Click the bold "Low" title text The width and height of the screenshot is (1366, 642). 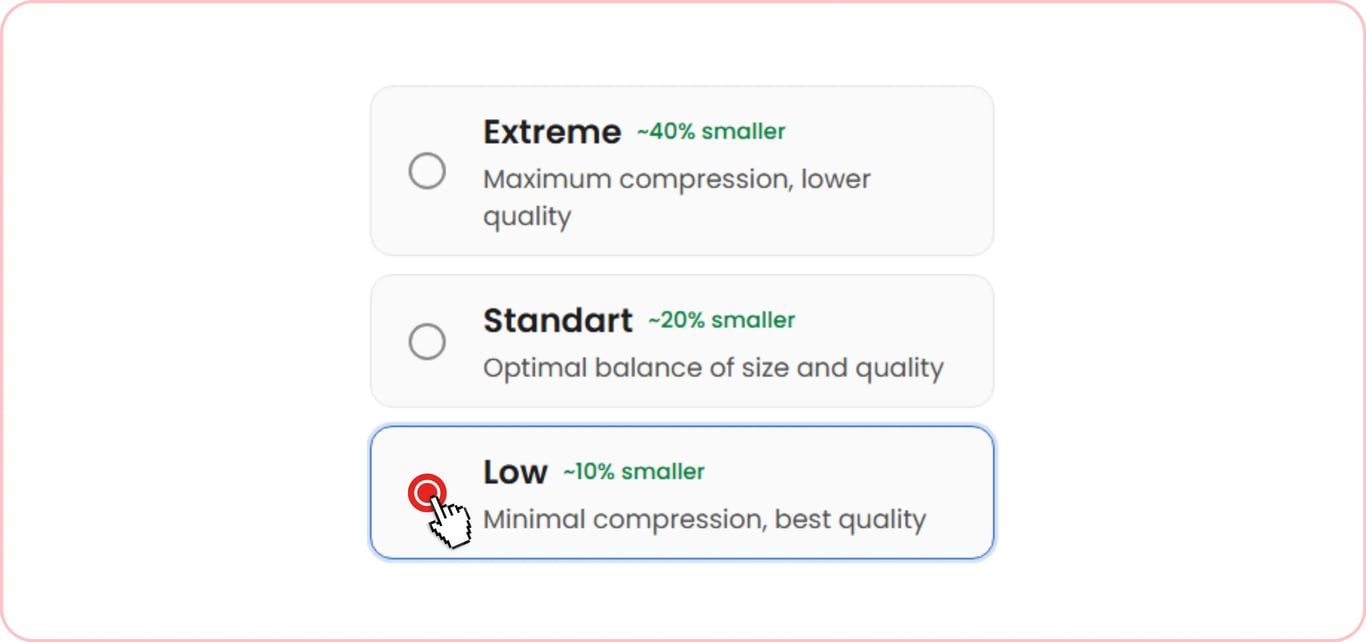[515, 472]
